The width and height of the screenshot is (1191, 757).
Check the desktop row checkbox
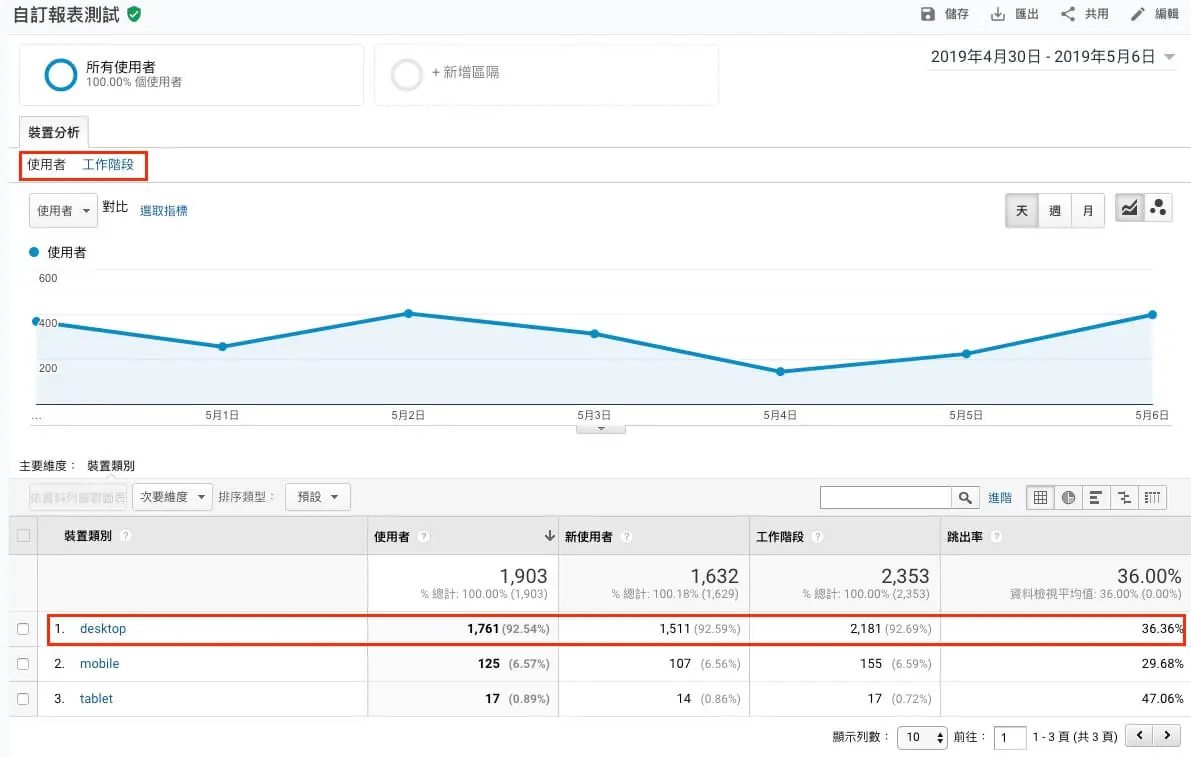(24, 629)
